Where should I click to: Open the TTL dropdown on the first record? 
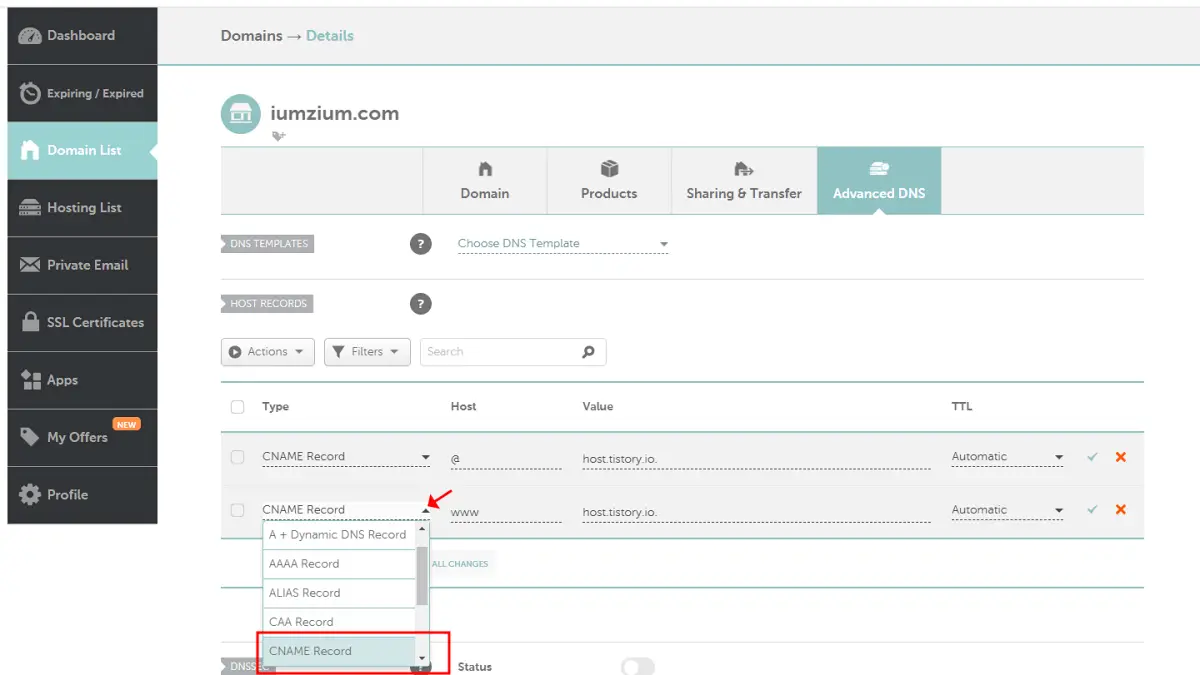point(1007,456)
